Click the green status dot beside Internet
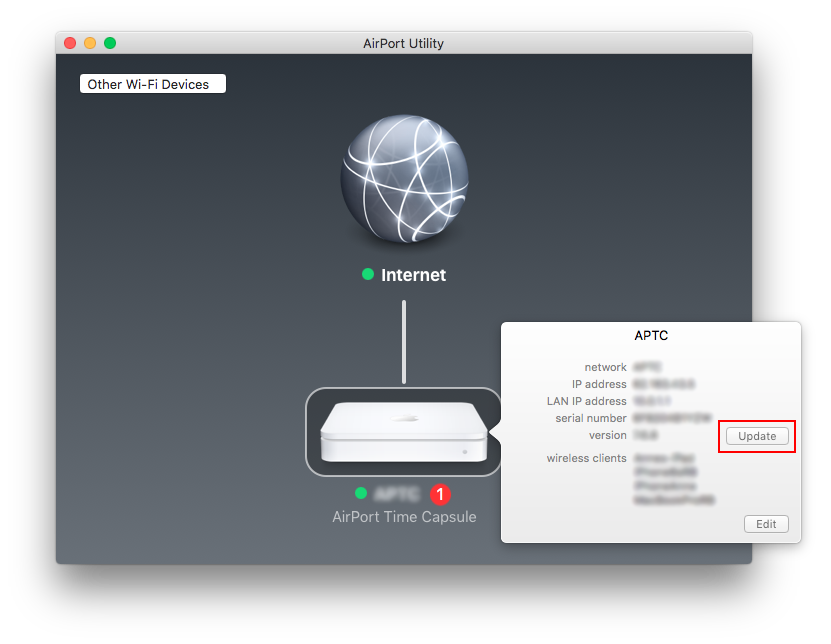This screenshot has height=644, width=831. [368, 274]
